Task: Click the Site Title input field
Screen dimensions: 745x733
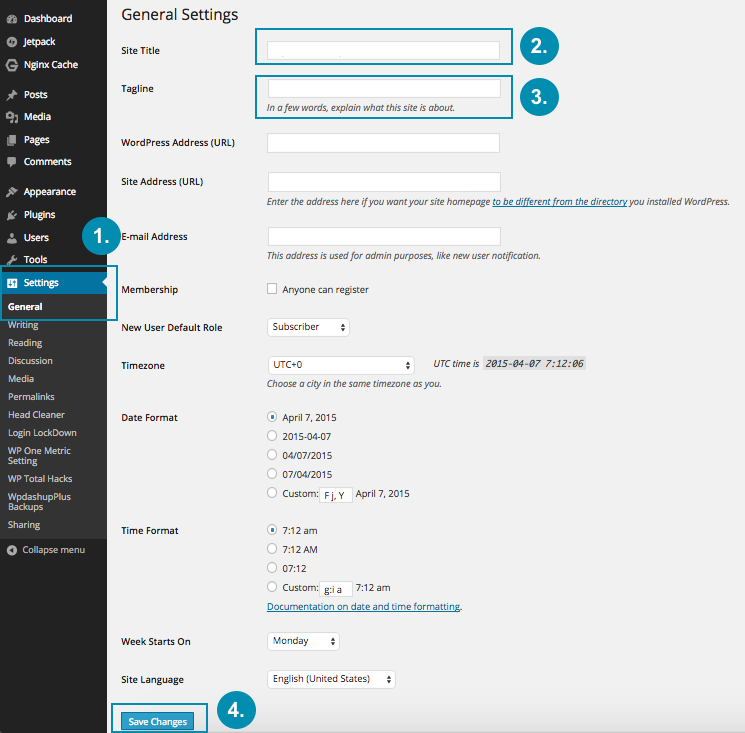Action: [383, 50]
